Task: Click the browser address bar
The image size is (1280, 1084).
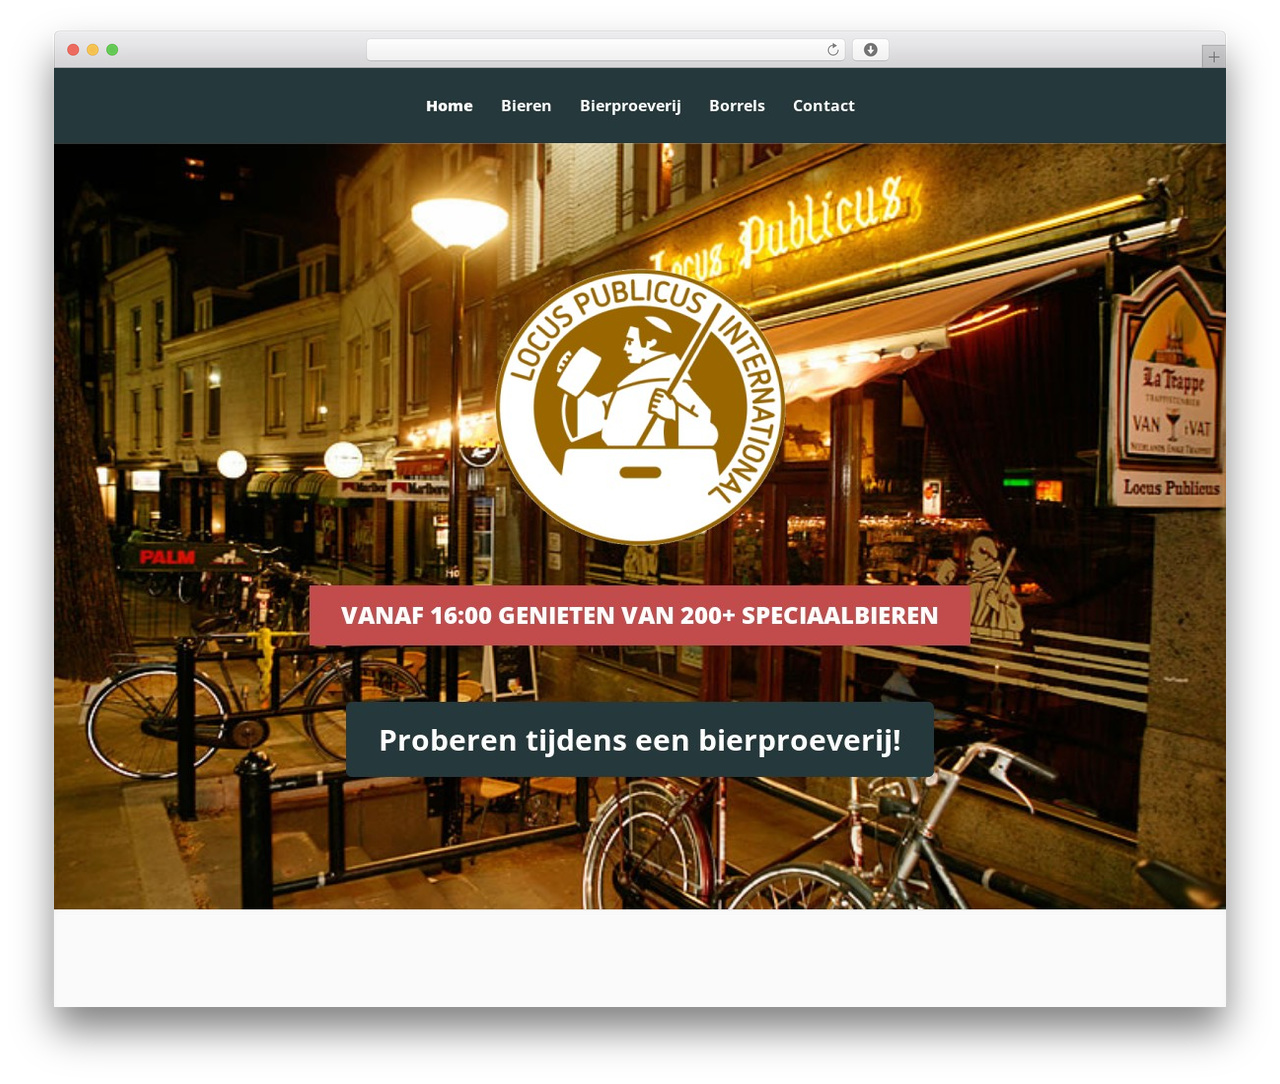Action: (605, 50)
